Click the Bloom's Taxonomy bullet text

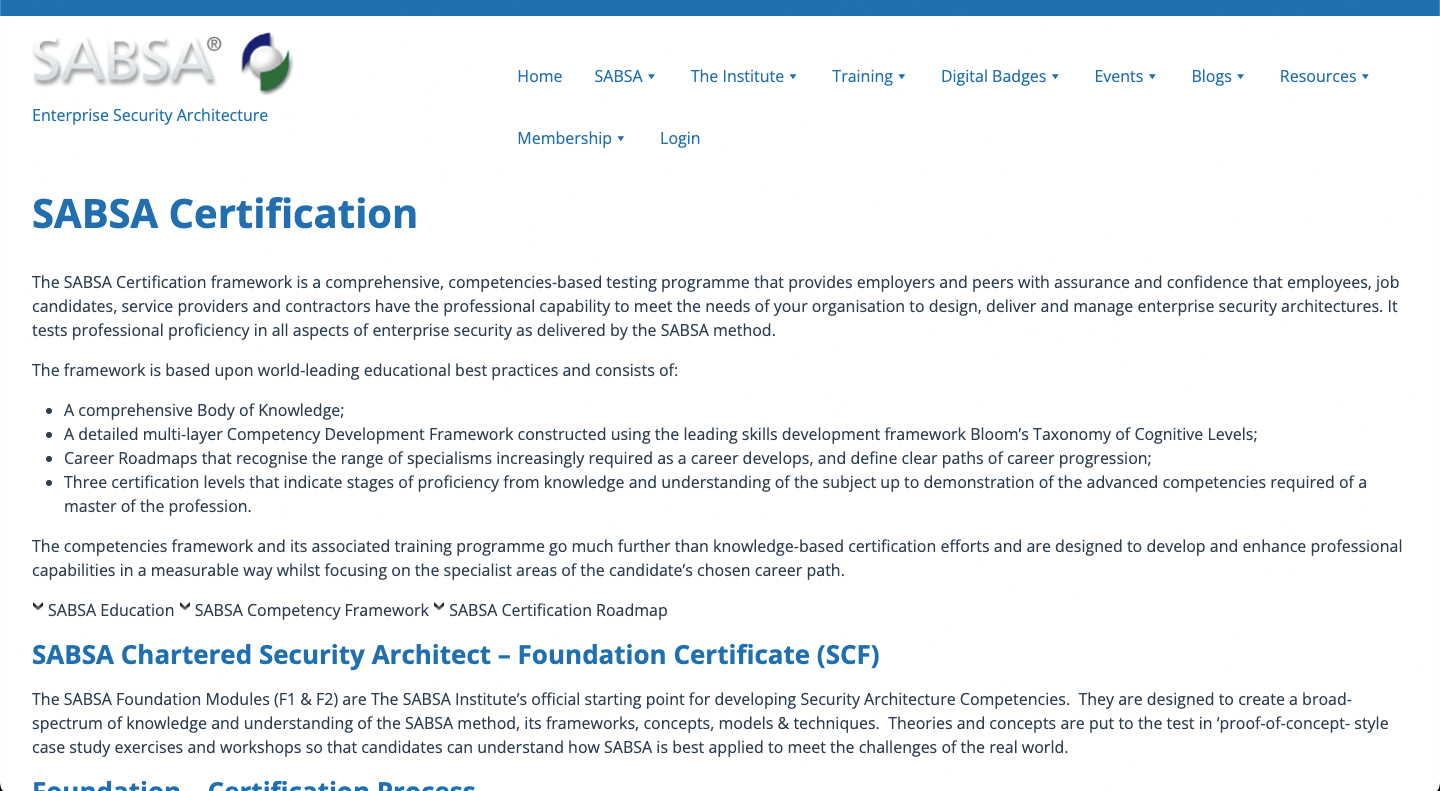pyautogui.click(x=661, y=434)
